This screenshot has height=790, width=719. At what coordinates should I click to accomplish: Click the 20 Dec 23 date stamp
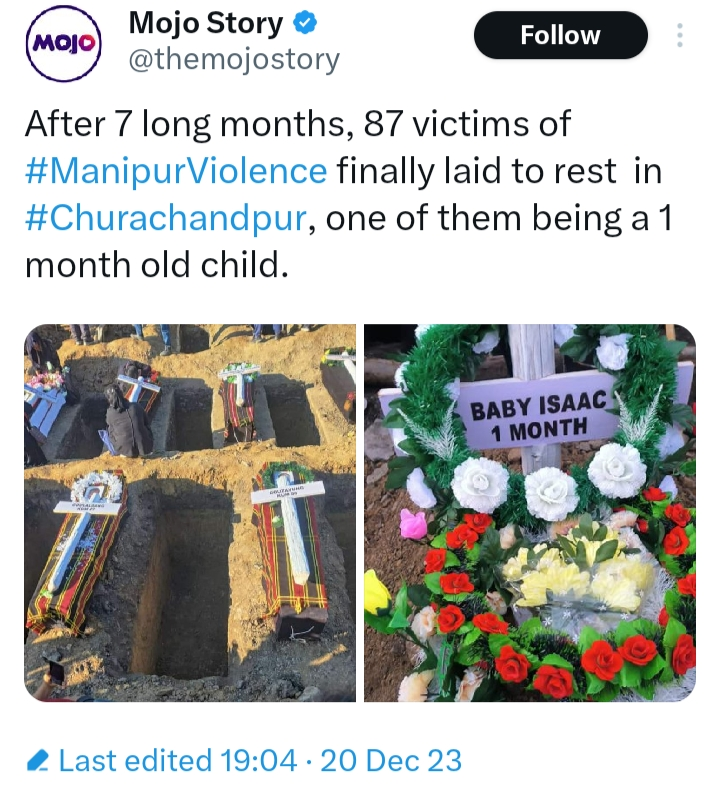[391, 760]
